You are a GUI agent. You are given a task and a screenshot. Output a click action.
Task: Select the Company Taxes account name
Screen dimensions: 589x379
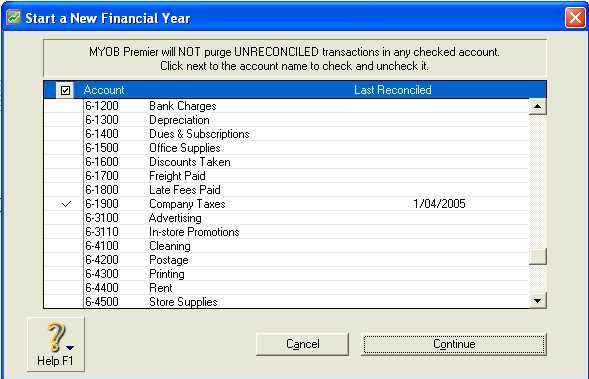[187, 204]
